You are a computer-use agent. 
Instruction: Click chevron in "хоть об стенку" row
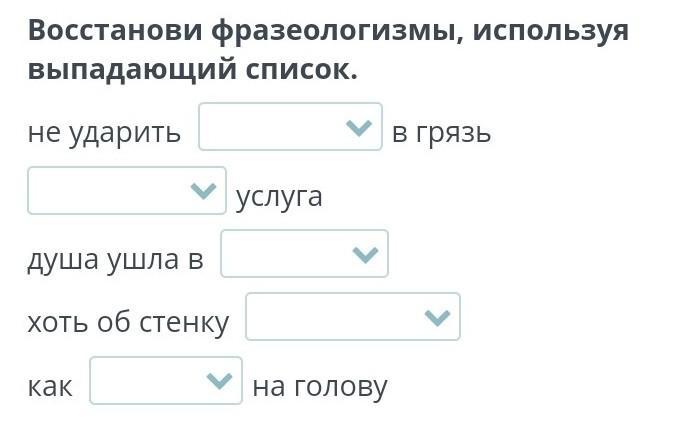click(x=436, y=318)
